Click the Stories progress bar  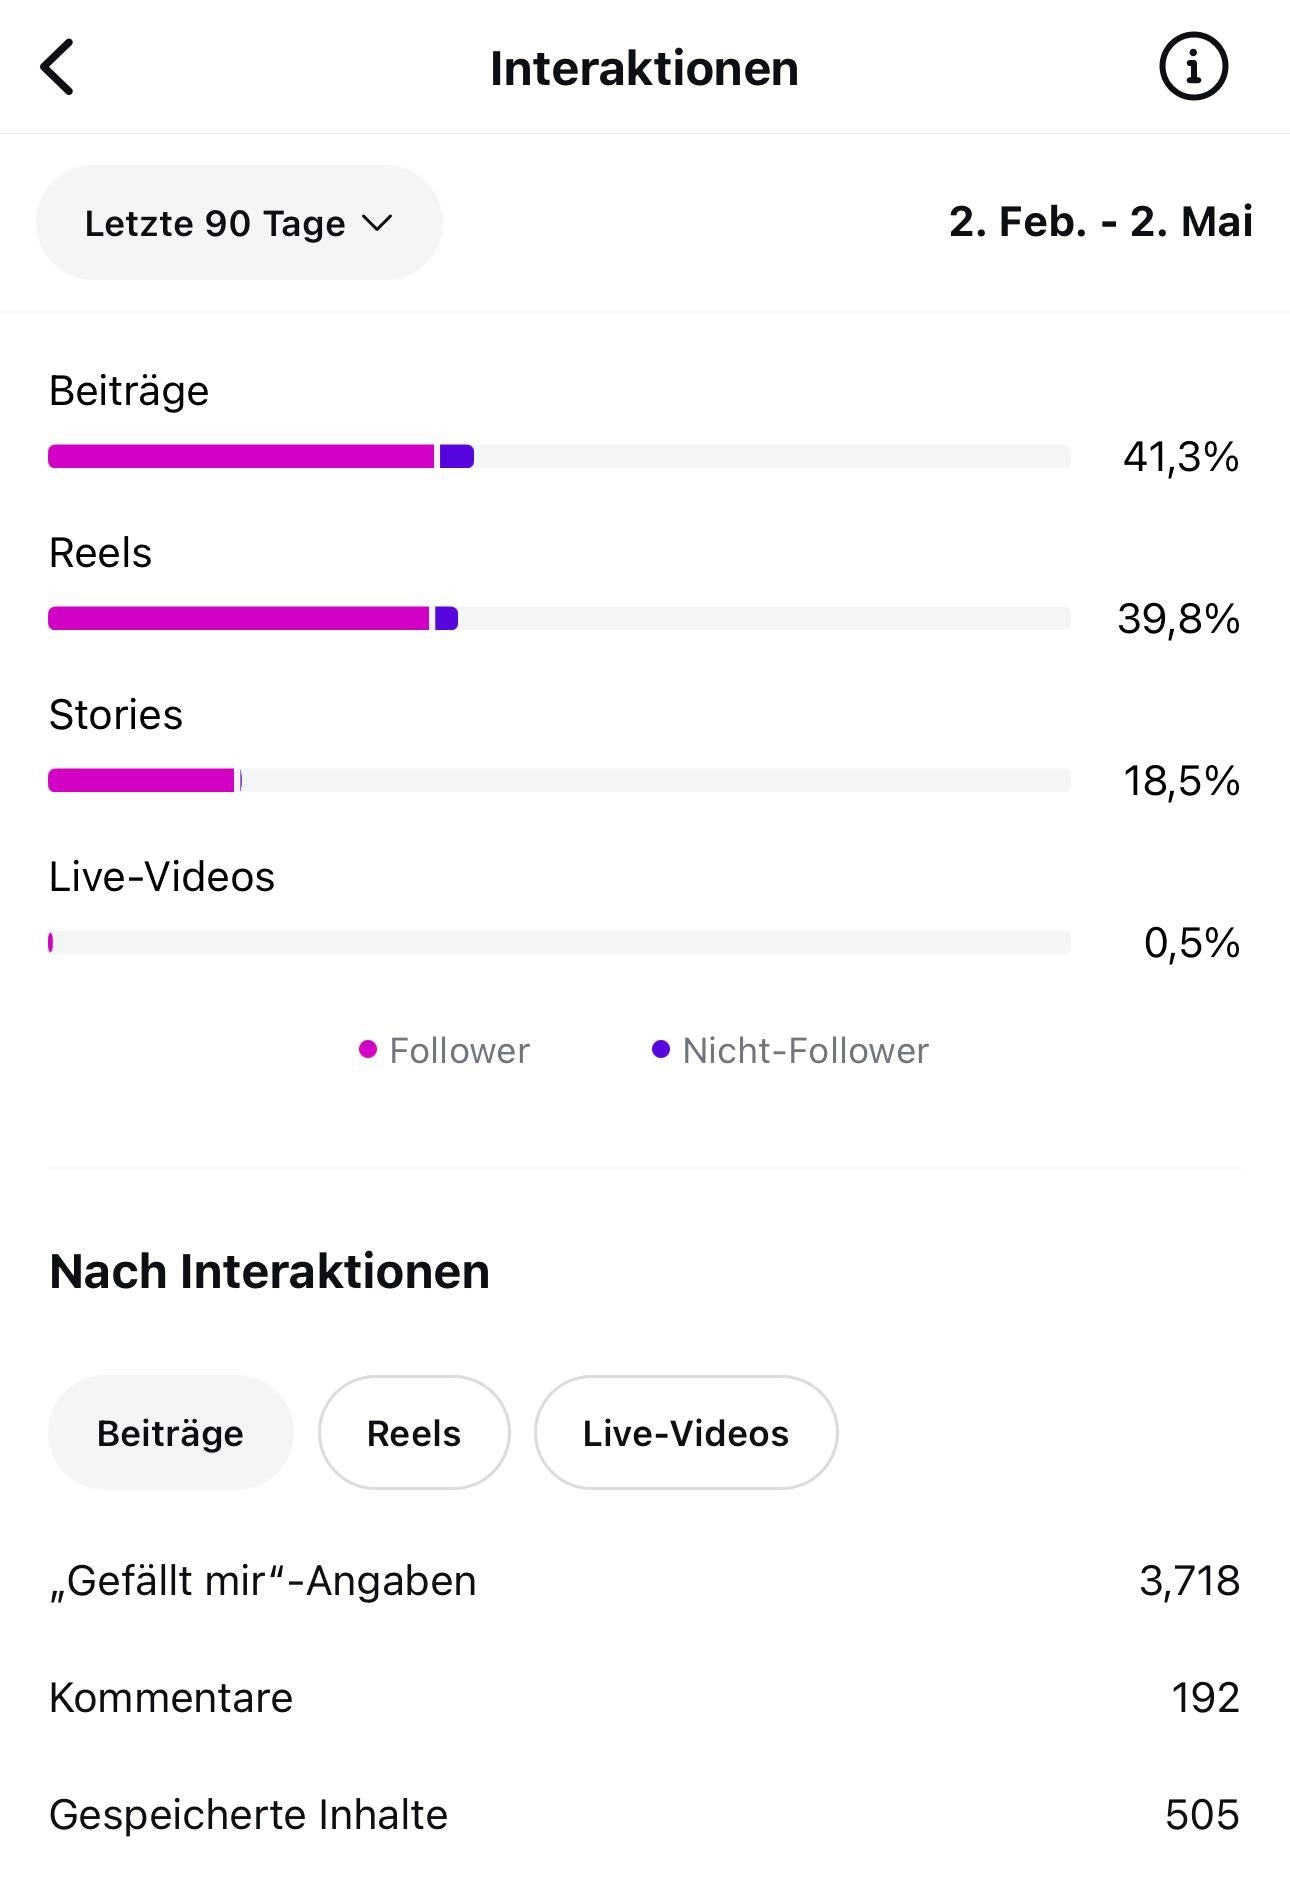[559, 781]
